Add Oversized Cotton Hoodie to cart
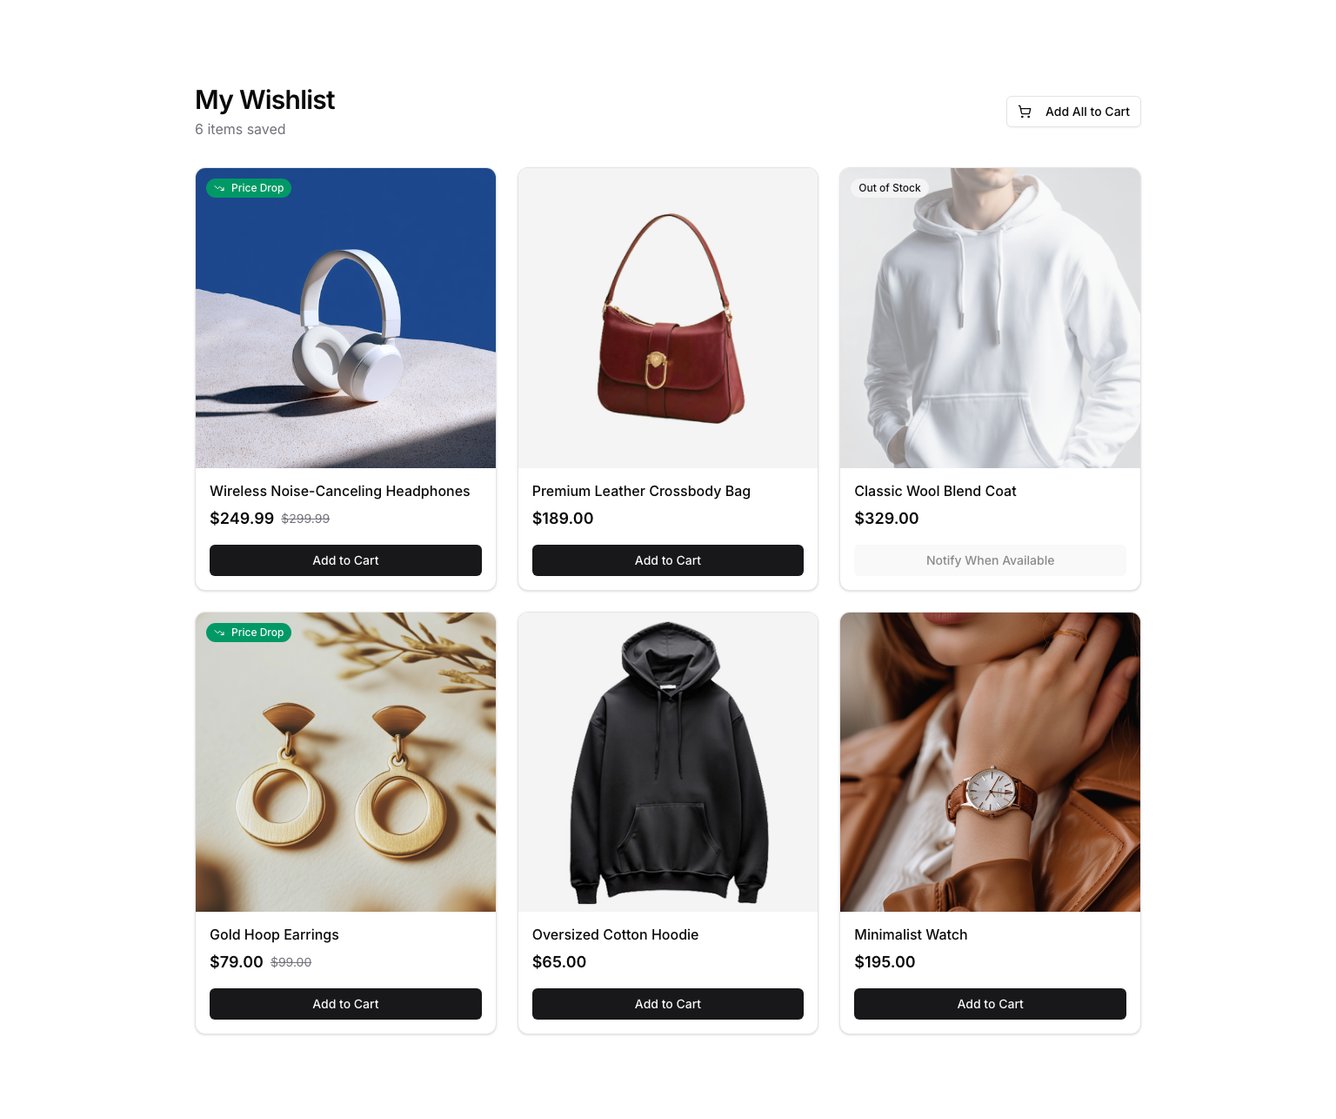This screenshot has width=1336, height=1119. click(668, 1004)
